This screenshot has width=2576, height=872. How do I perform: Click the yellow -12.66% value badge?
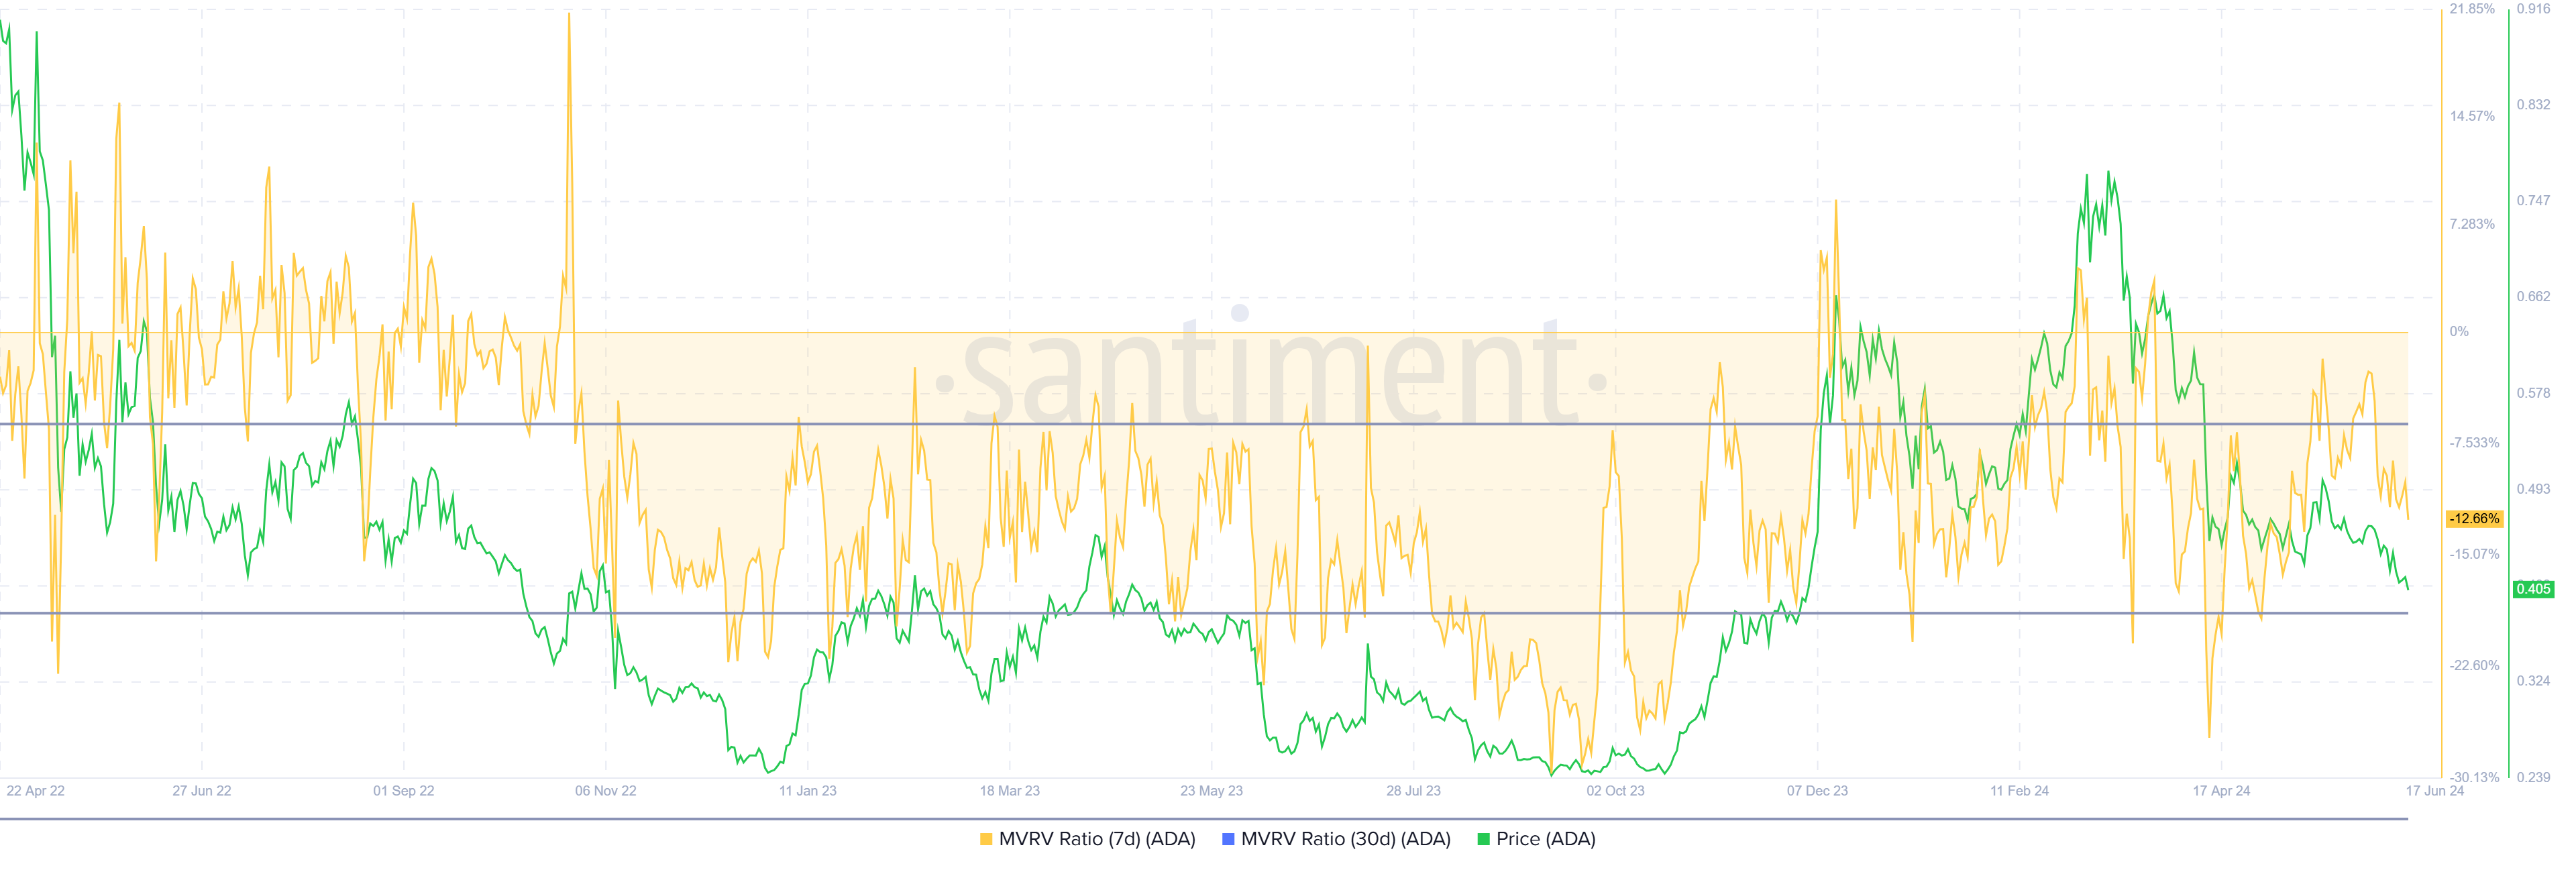pyautogui.click(x=2474, y=519)
